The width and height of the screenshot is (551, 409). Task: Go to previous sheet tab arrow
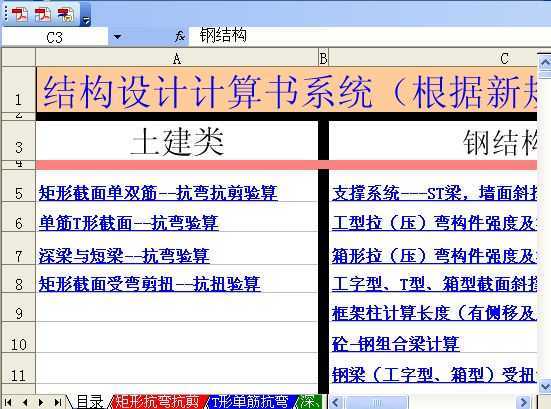[x=25, y=402]
